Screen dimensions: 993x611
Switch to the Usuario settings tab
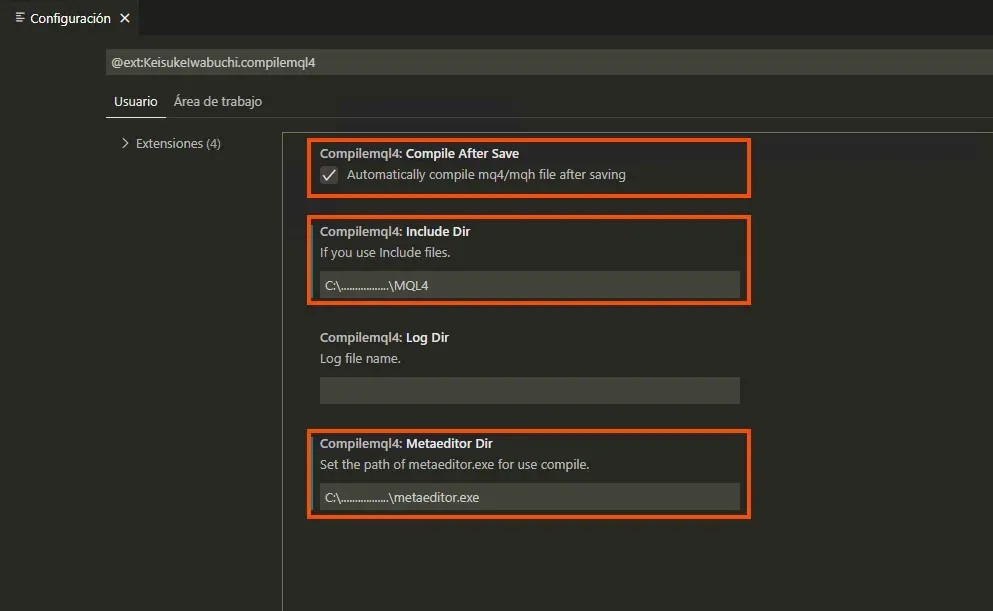tap(135, 101)
